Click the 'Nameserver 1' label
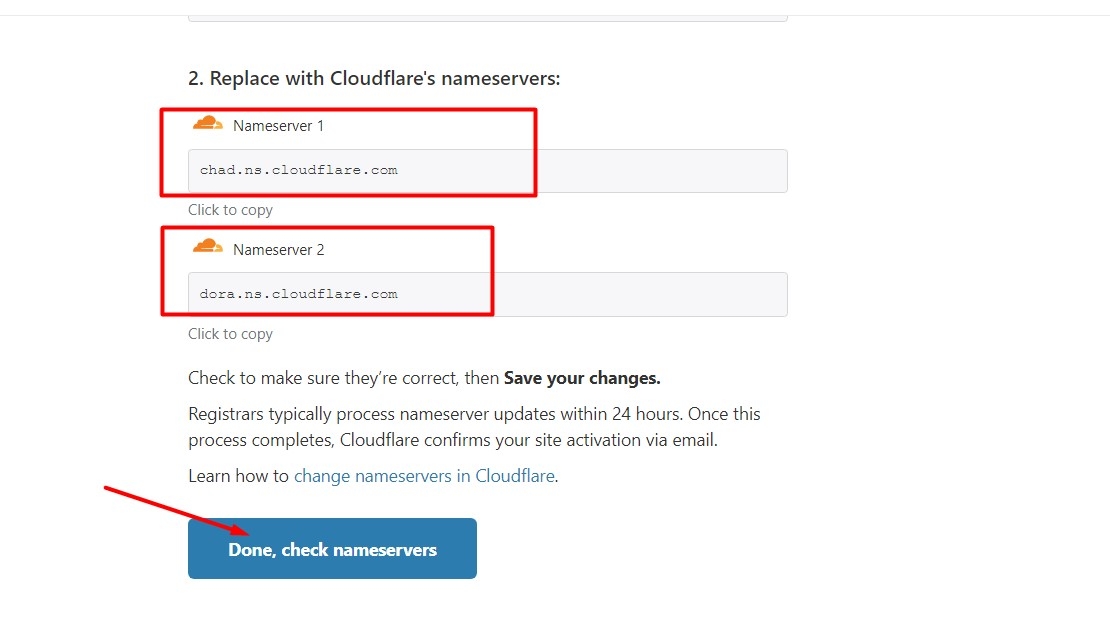The width and height of the screenshot is (1110, 642). coord(278,126)
